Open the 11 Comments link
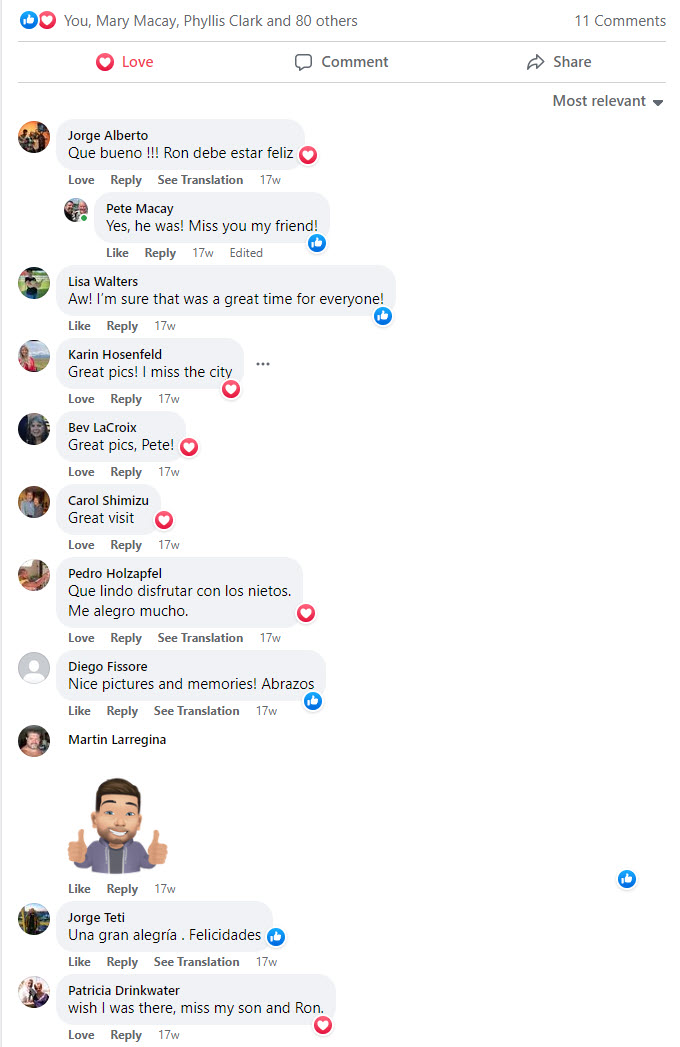The height and width of the screenshot is (1047, 680). point(620,21)
